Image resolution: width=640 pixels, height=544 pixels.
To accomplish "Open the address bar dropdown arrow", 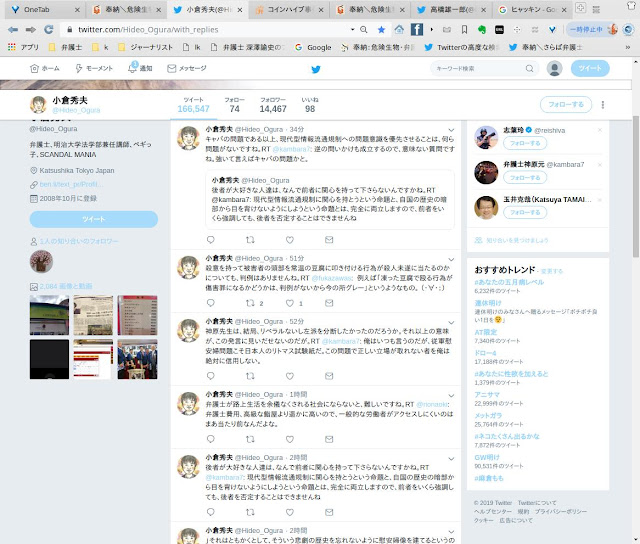I will (x=352, y=29).
